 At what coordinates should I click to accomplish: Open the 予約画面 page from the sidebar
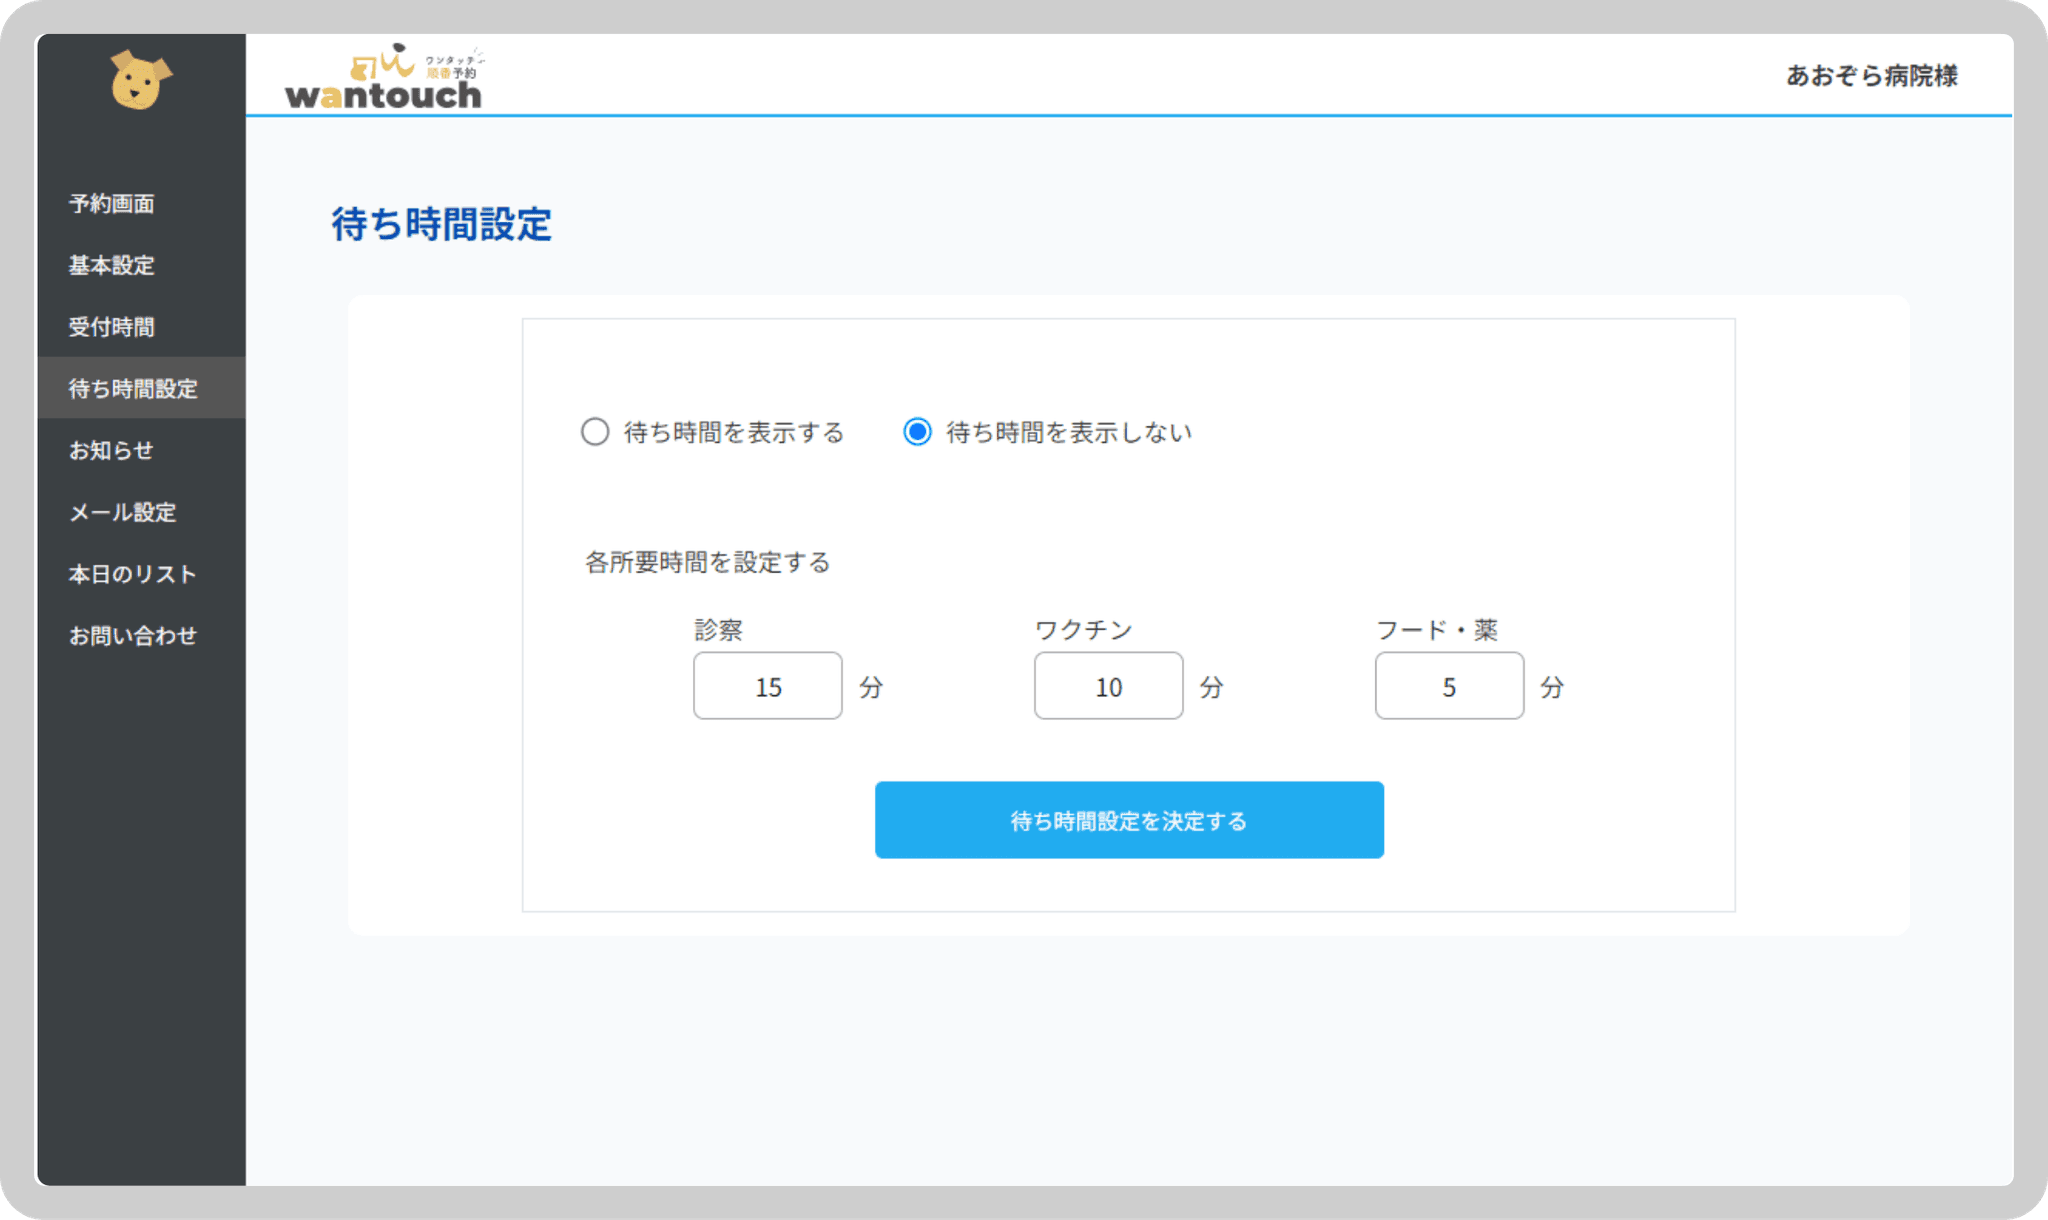coord(113,204)
